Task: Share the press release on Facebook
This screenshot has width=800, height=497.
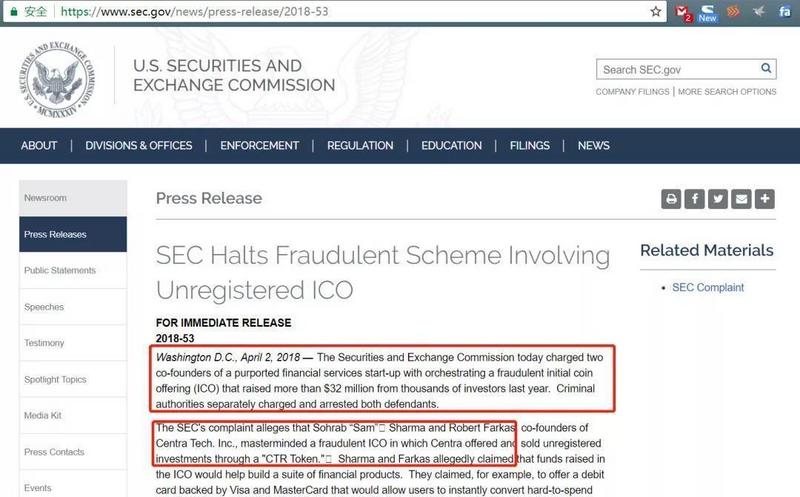Action: pyautogui.click(x=694, y=199)
